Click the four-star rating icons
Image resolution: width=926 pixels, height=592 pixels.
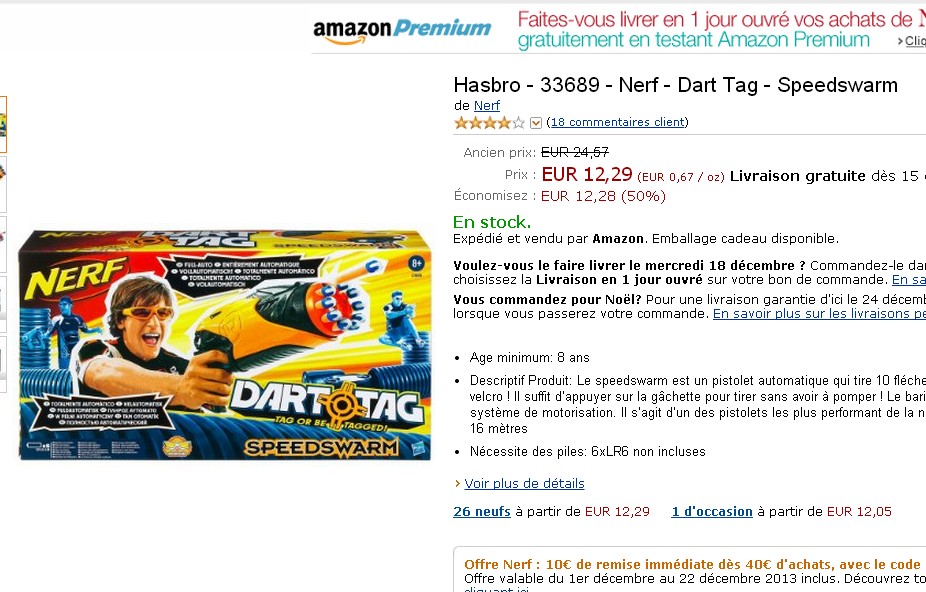pos(489,123)
